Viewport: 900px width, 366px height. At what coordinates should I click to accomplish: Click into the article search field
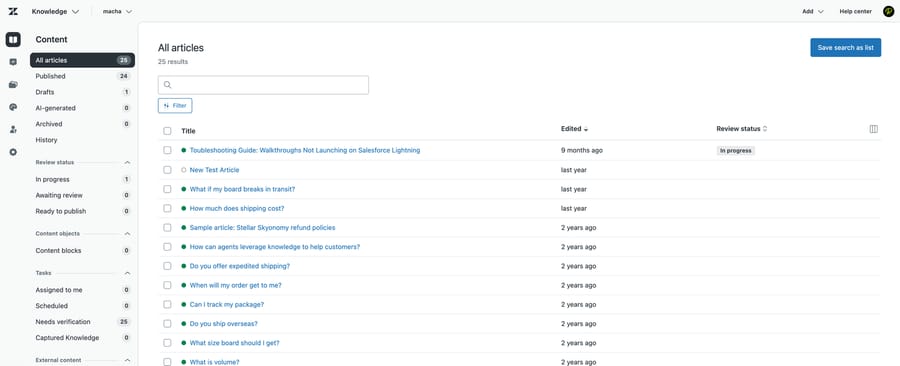pyautogui.click(x=263, y=85)
